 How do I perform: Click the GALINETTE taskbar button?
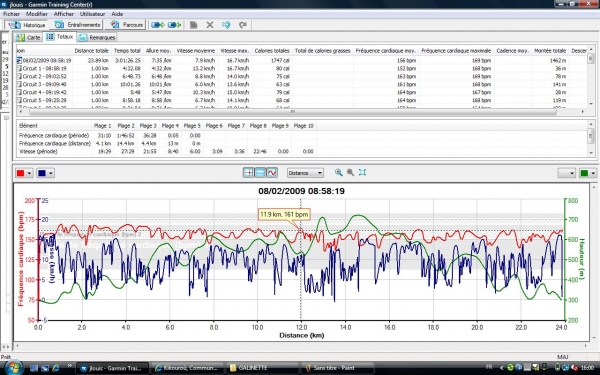click(262, 368)
